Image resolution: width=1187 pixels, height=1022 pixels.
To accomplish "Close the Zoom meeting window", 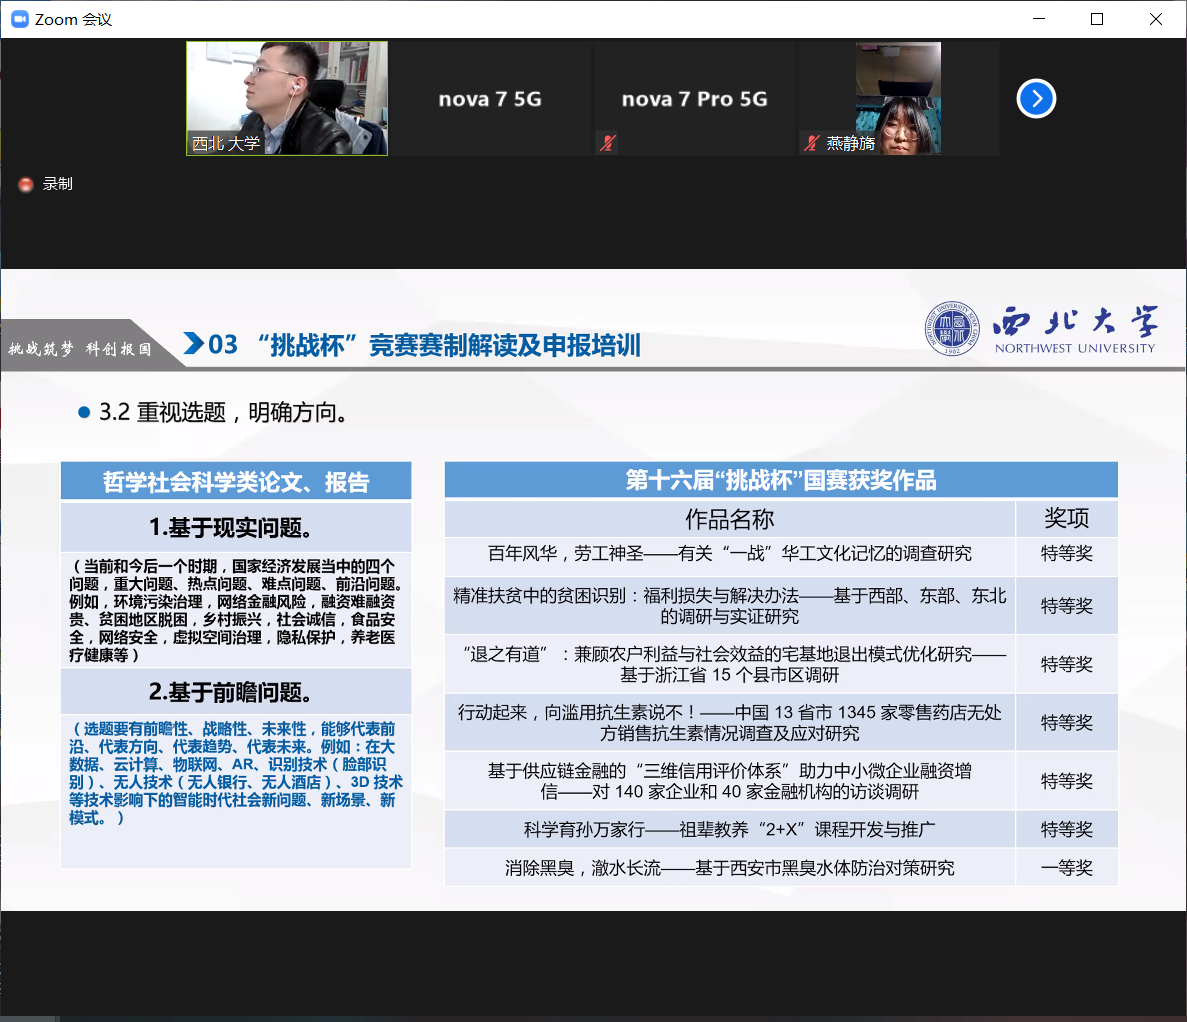I will point(1155,19).
